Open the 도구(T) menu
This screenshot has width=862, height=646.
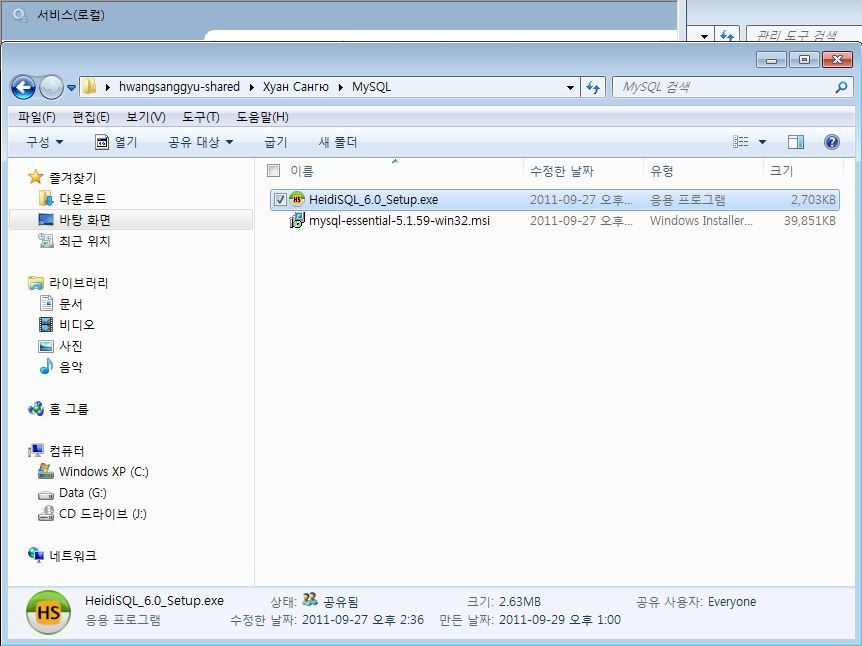(201, 117)
